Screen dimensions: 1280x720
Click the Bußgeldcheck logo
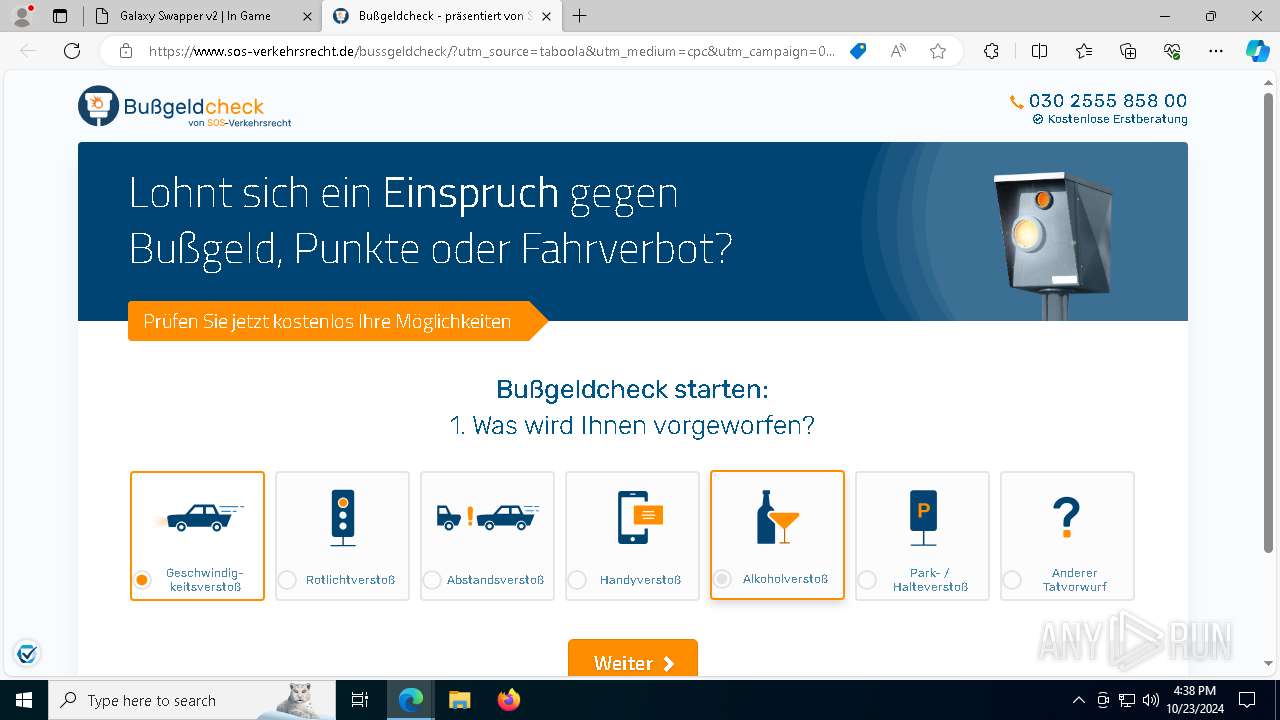[185, 107]
